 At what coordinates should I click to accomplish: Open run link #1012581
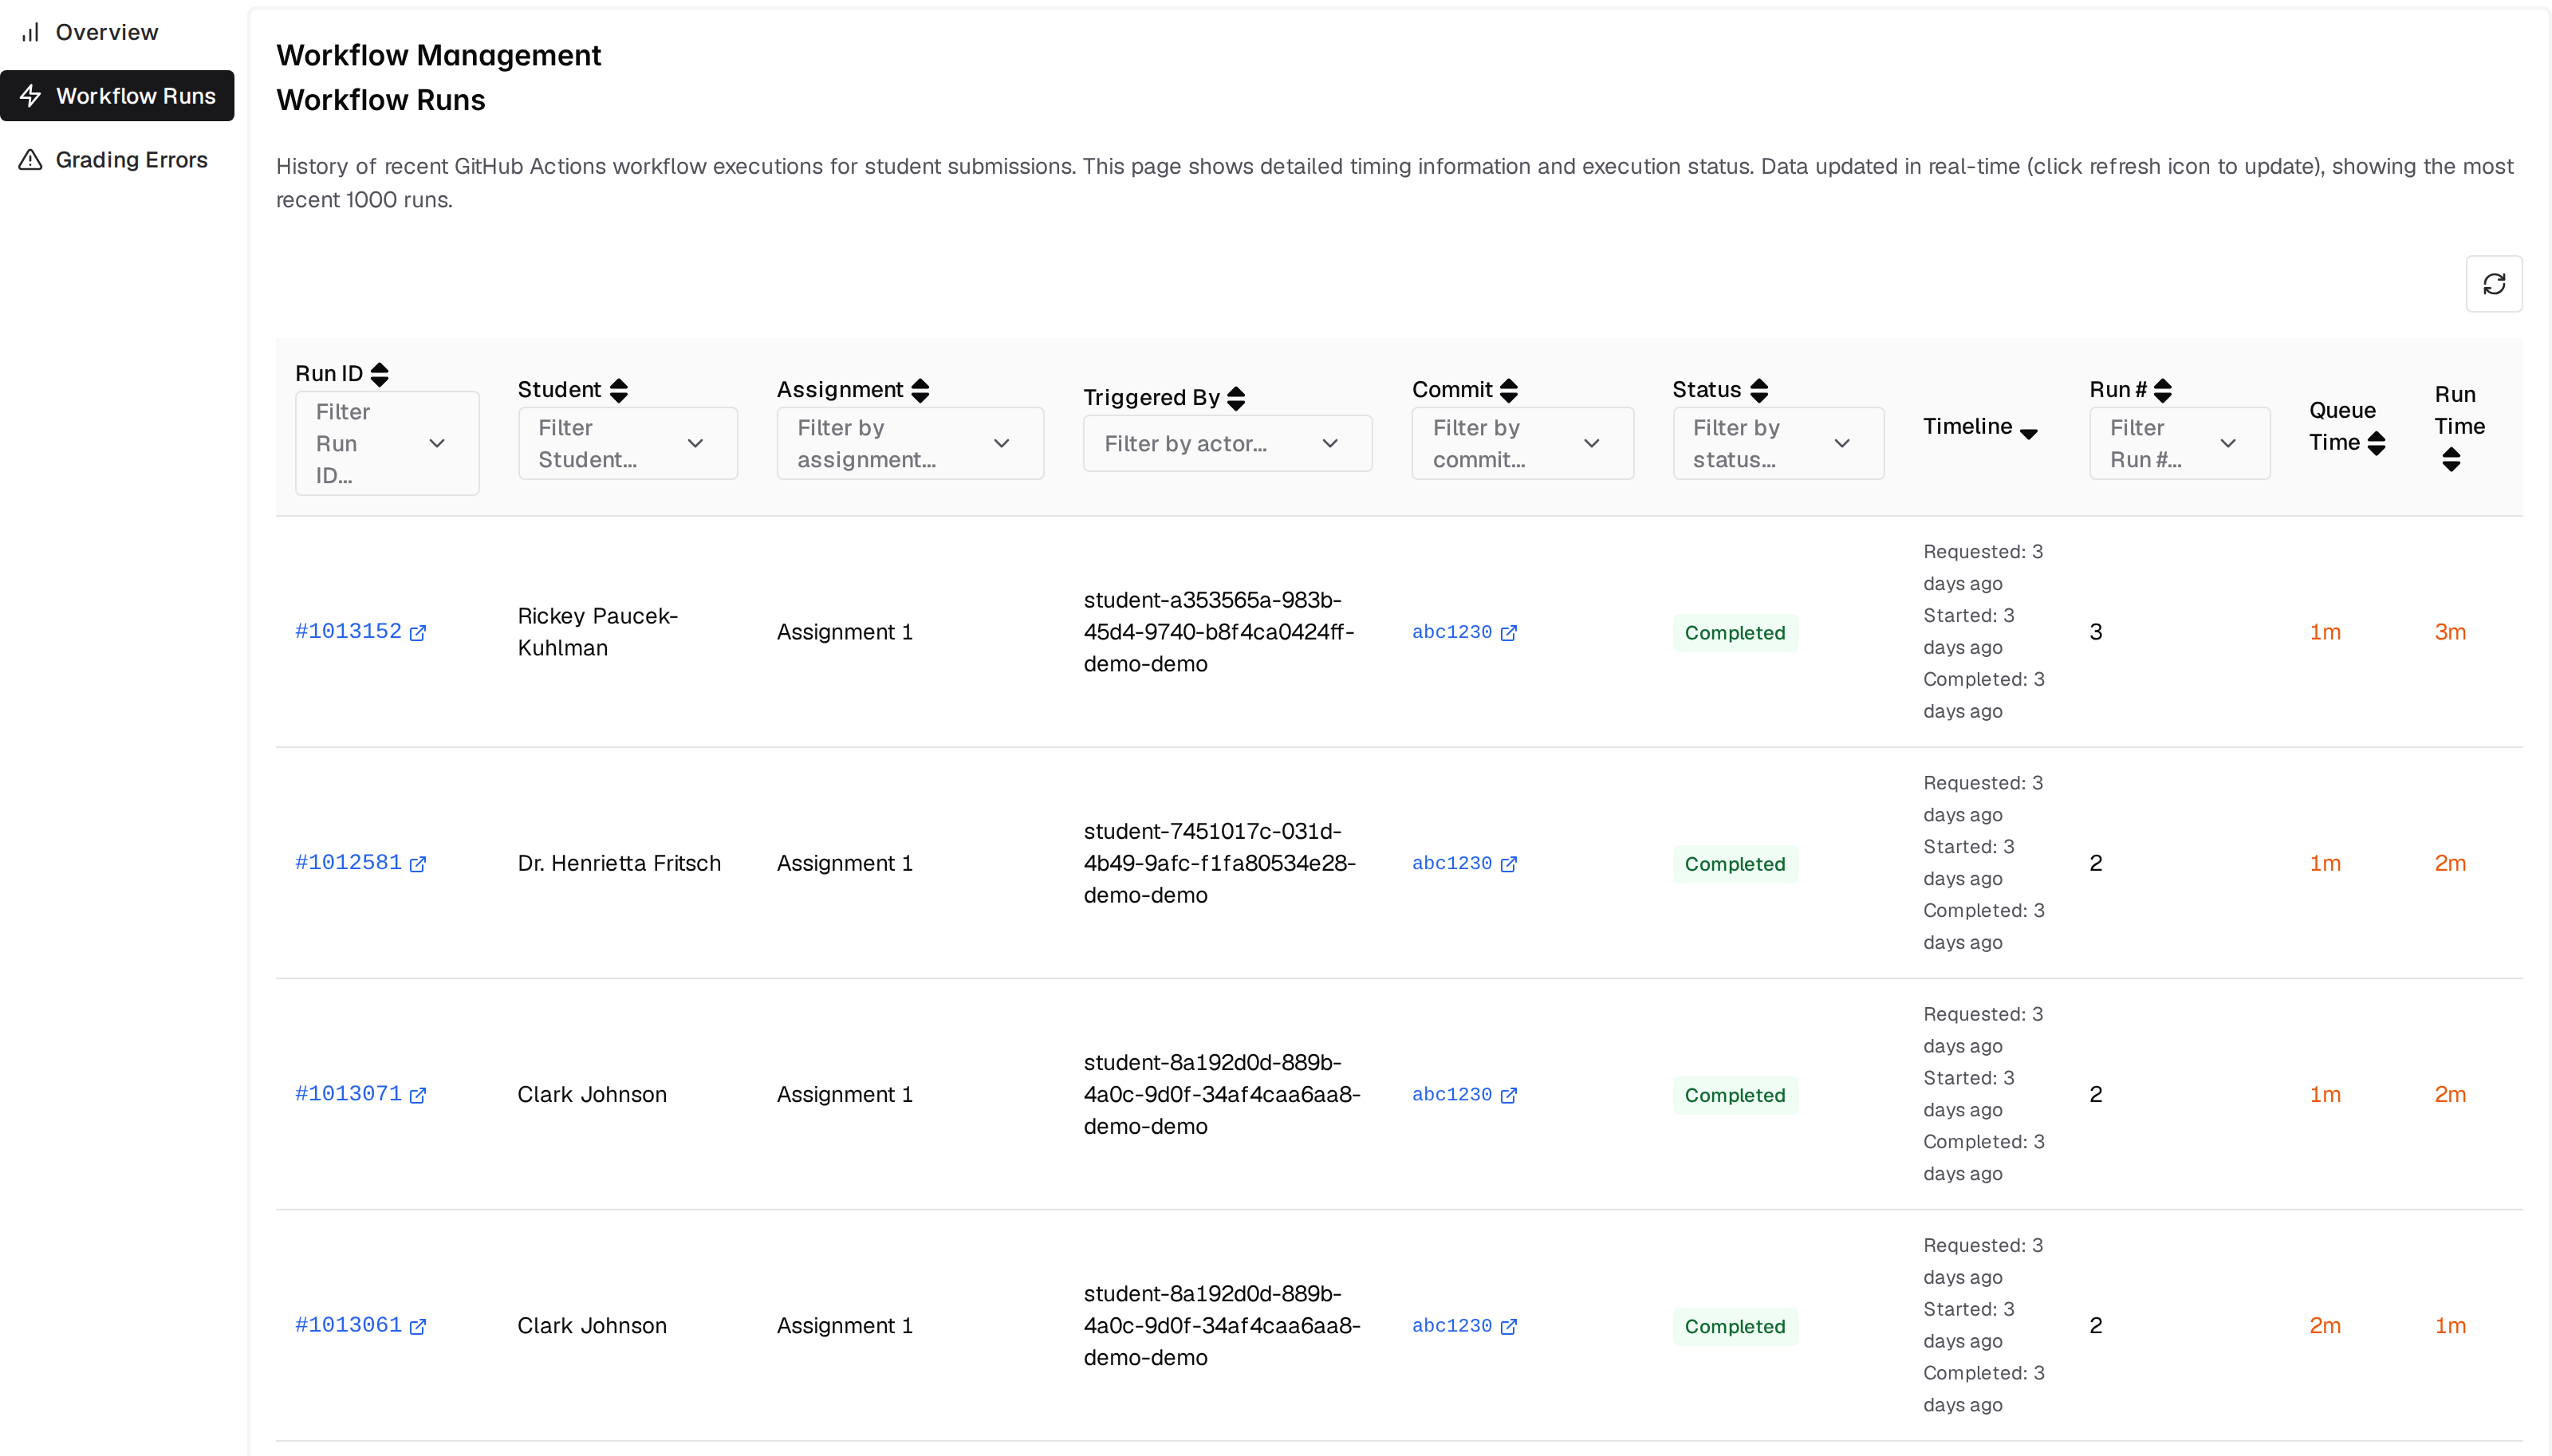(348, 863)
